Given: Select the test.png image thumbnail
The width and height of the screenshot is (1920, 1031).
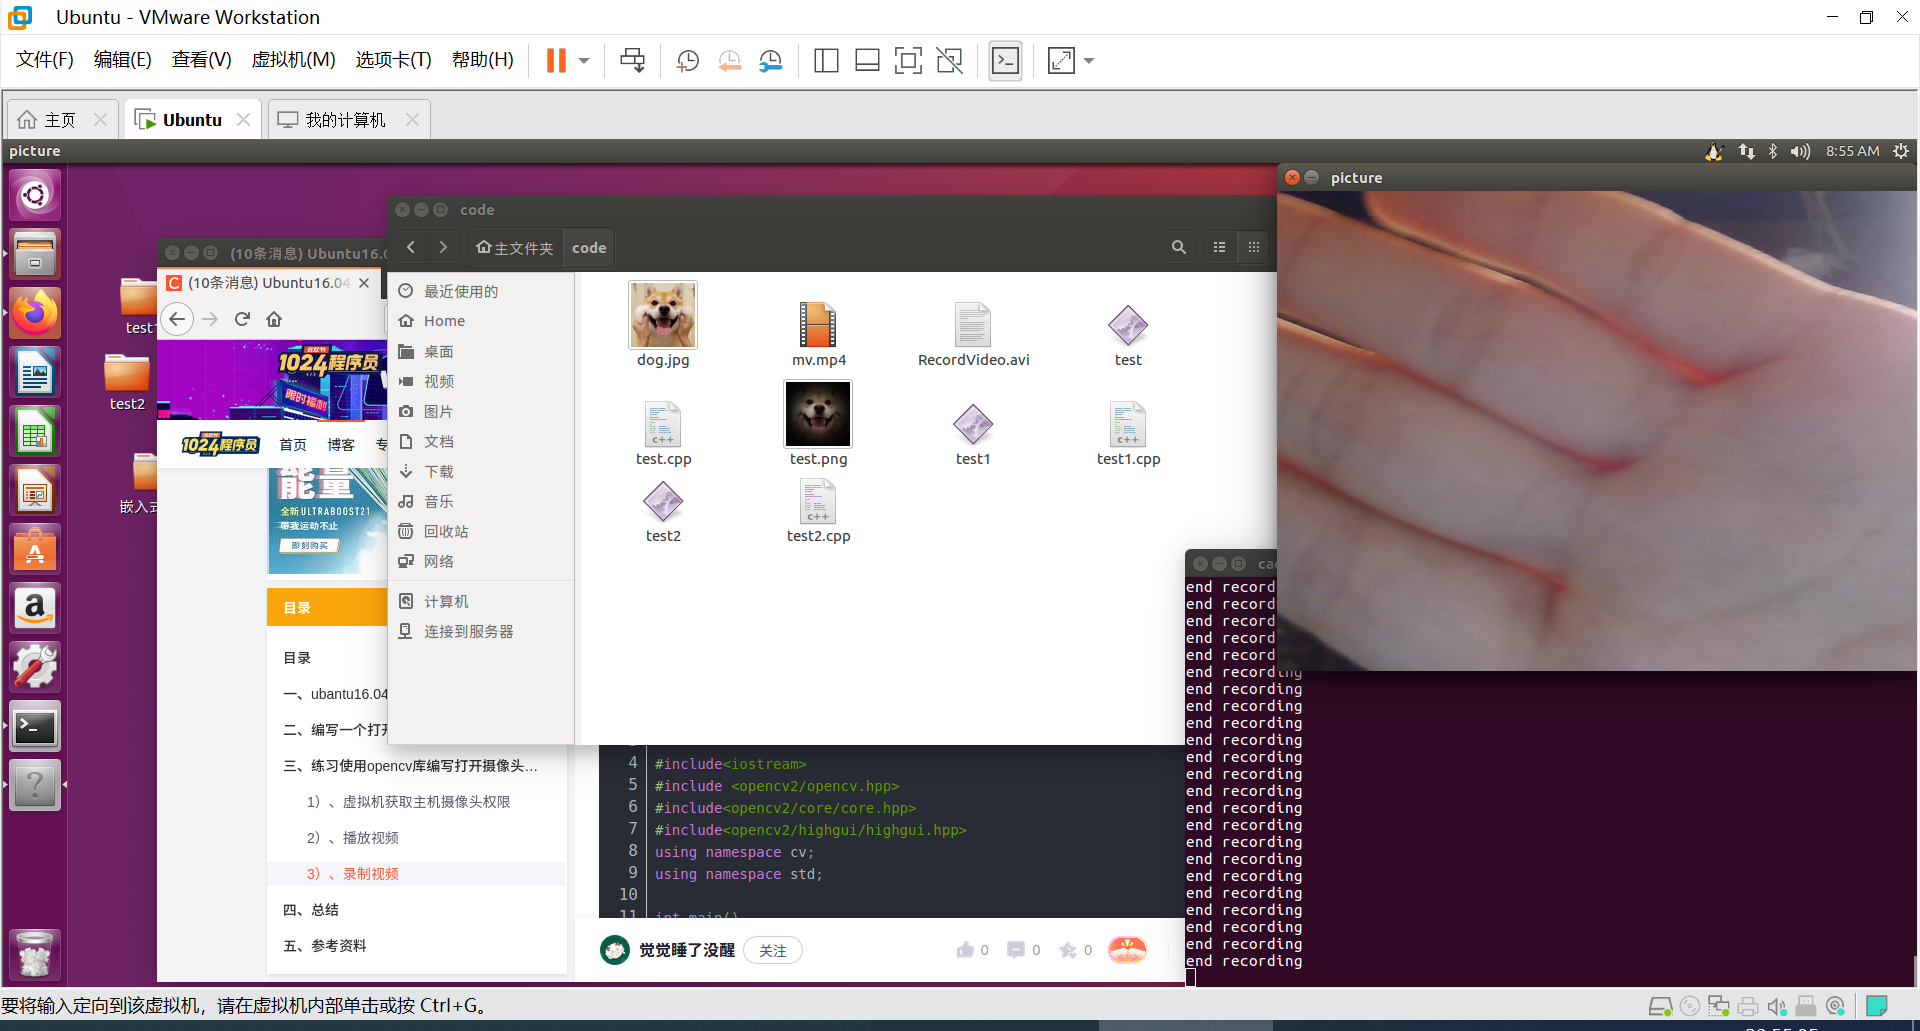Looking at the screenshot, I should [818, 414].
